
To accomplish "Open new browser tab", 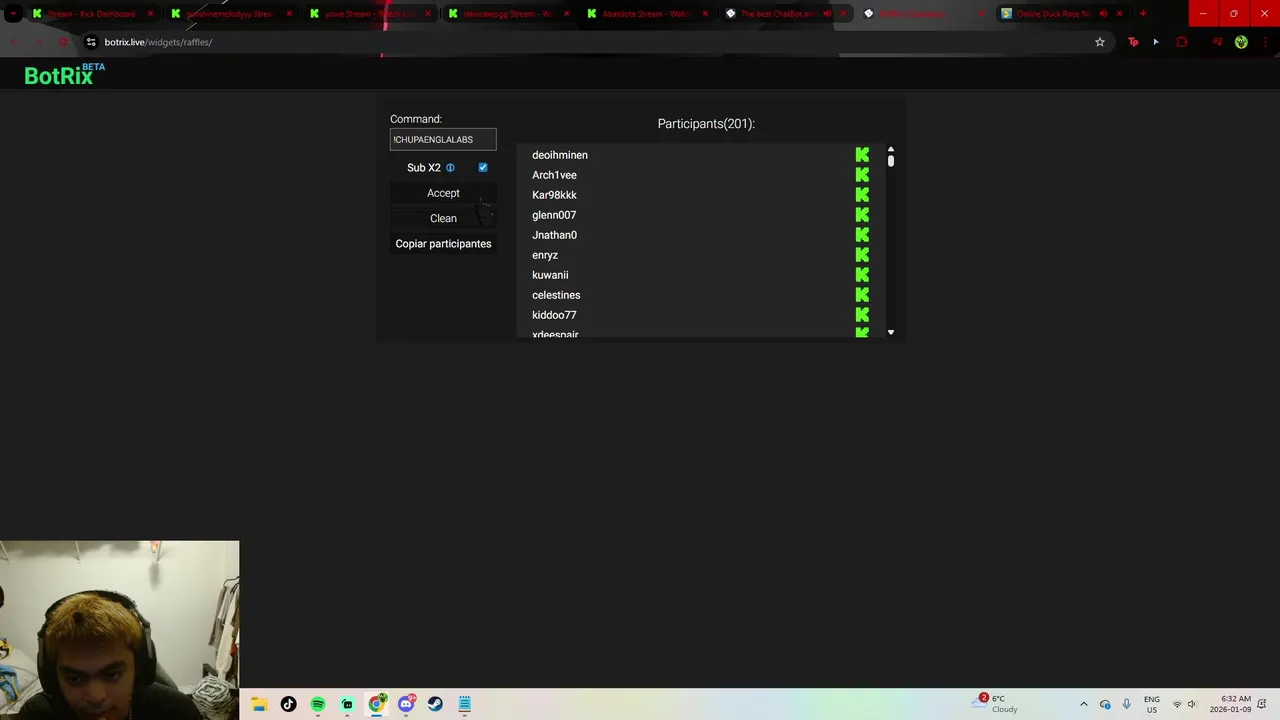I will [x=1143, y=14].
